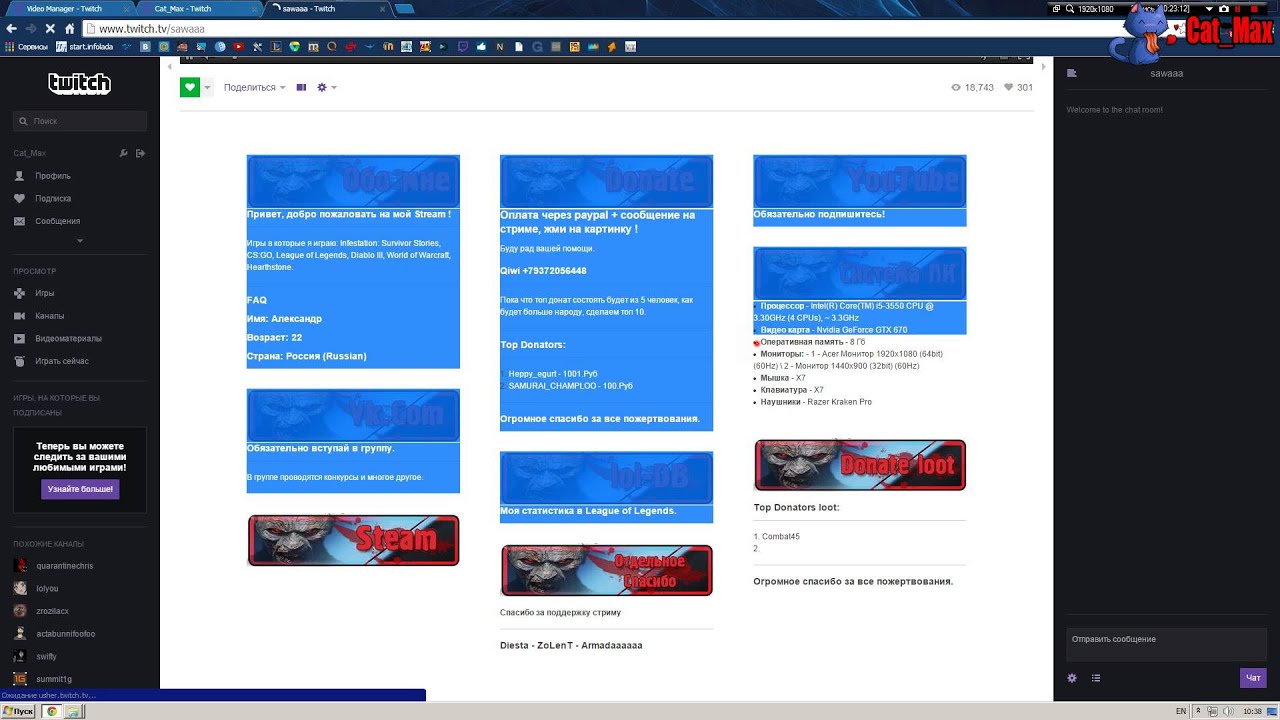The height and width of the screenshot is (720, 1280).
Task: Click the "Узнайте больше!" button
Action: pos(80,489)
